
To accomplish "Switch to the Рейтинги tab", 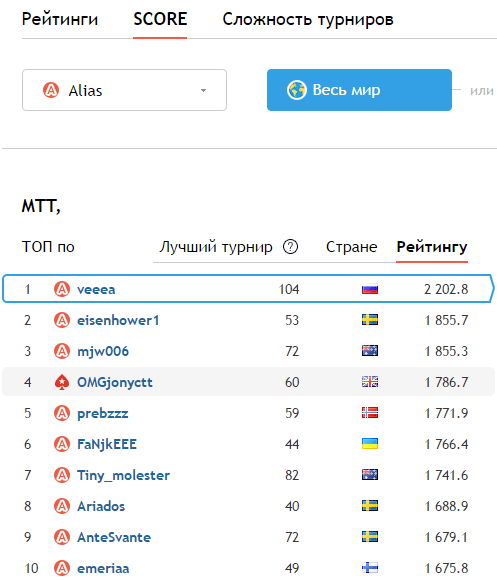I will pos(60,19).
